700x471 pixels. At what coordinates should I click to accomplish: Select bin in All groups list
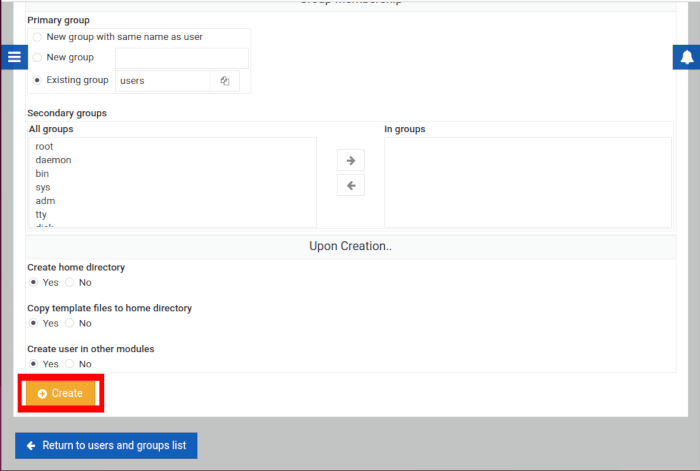click(x=42, y=174)
